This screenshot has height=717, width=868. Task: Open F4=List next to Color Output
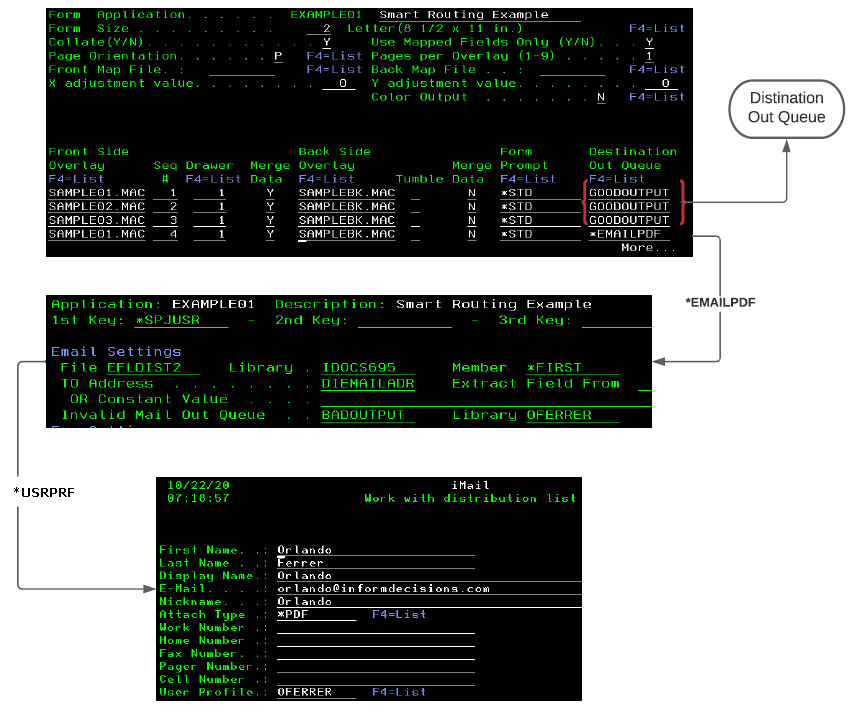[x=657, y=97]
